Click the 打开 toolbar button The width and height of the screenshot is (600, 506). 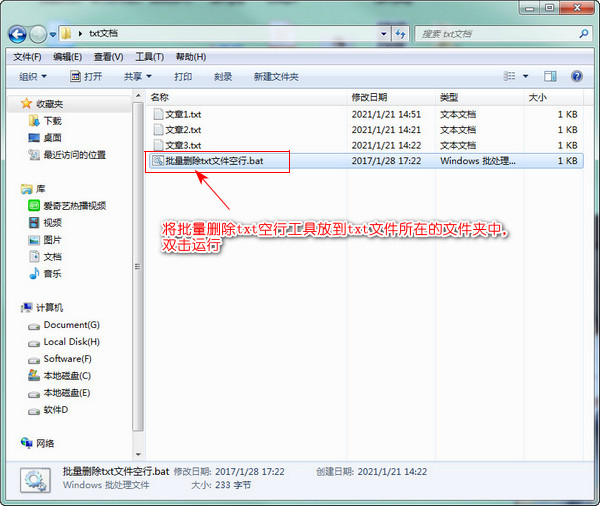point(86,77)
